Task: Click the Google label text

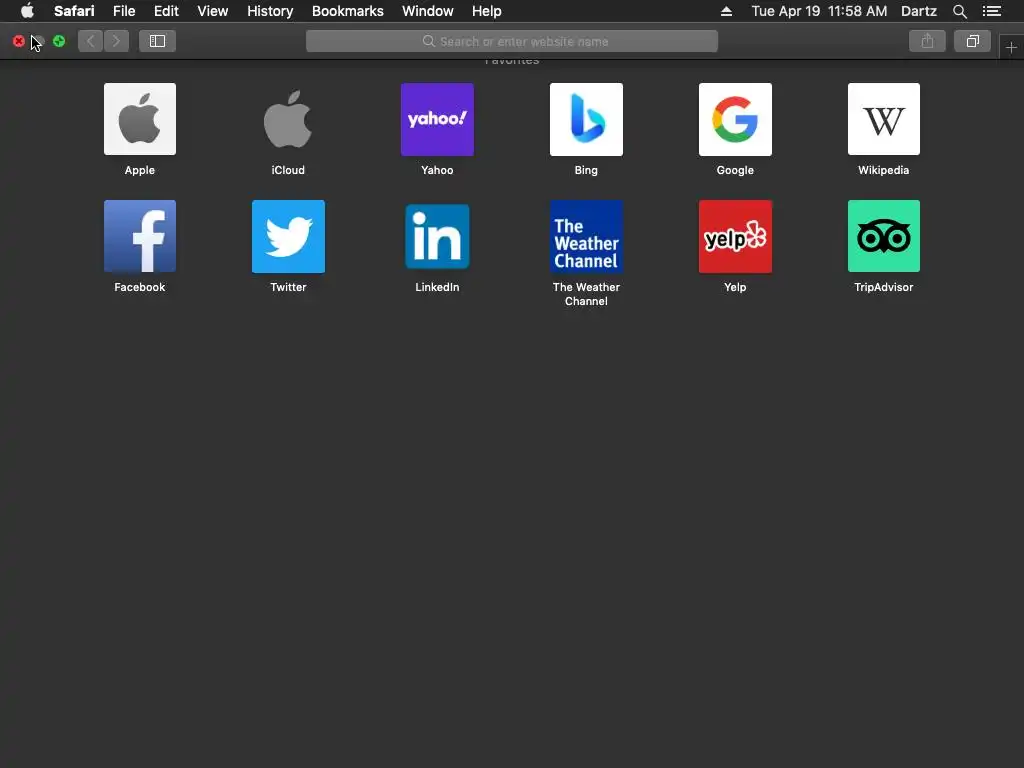Action: click(735, 170)
